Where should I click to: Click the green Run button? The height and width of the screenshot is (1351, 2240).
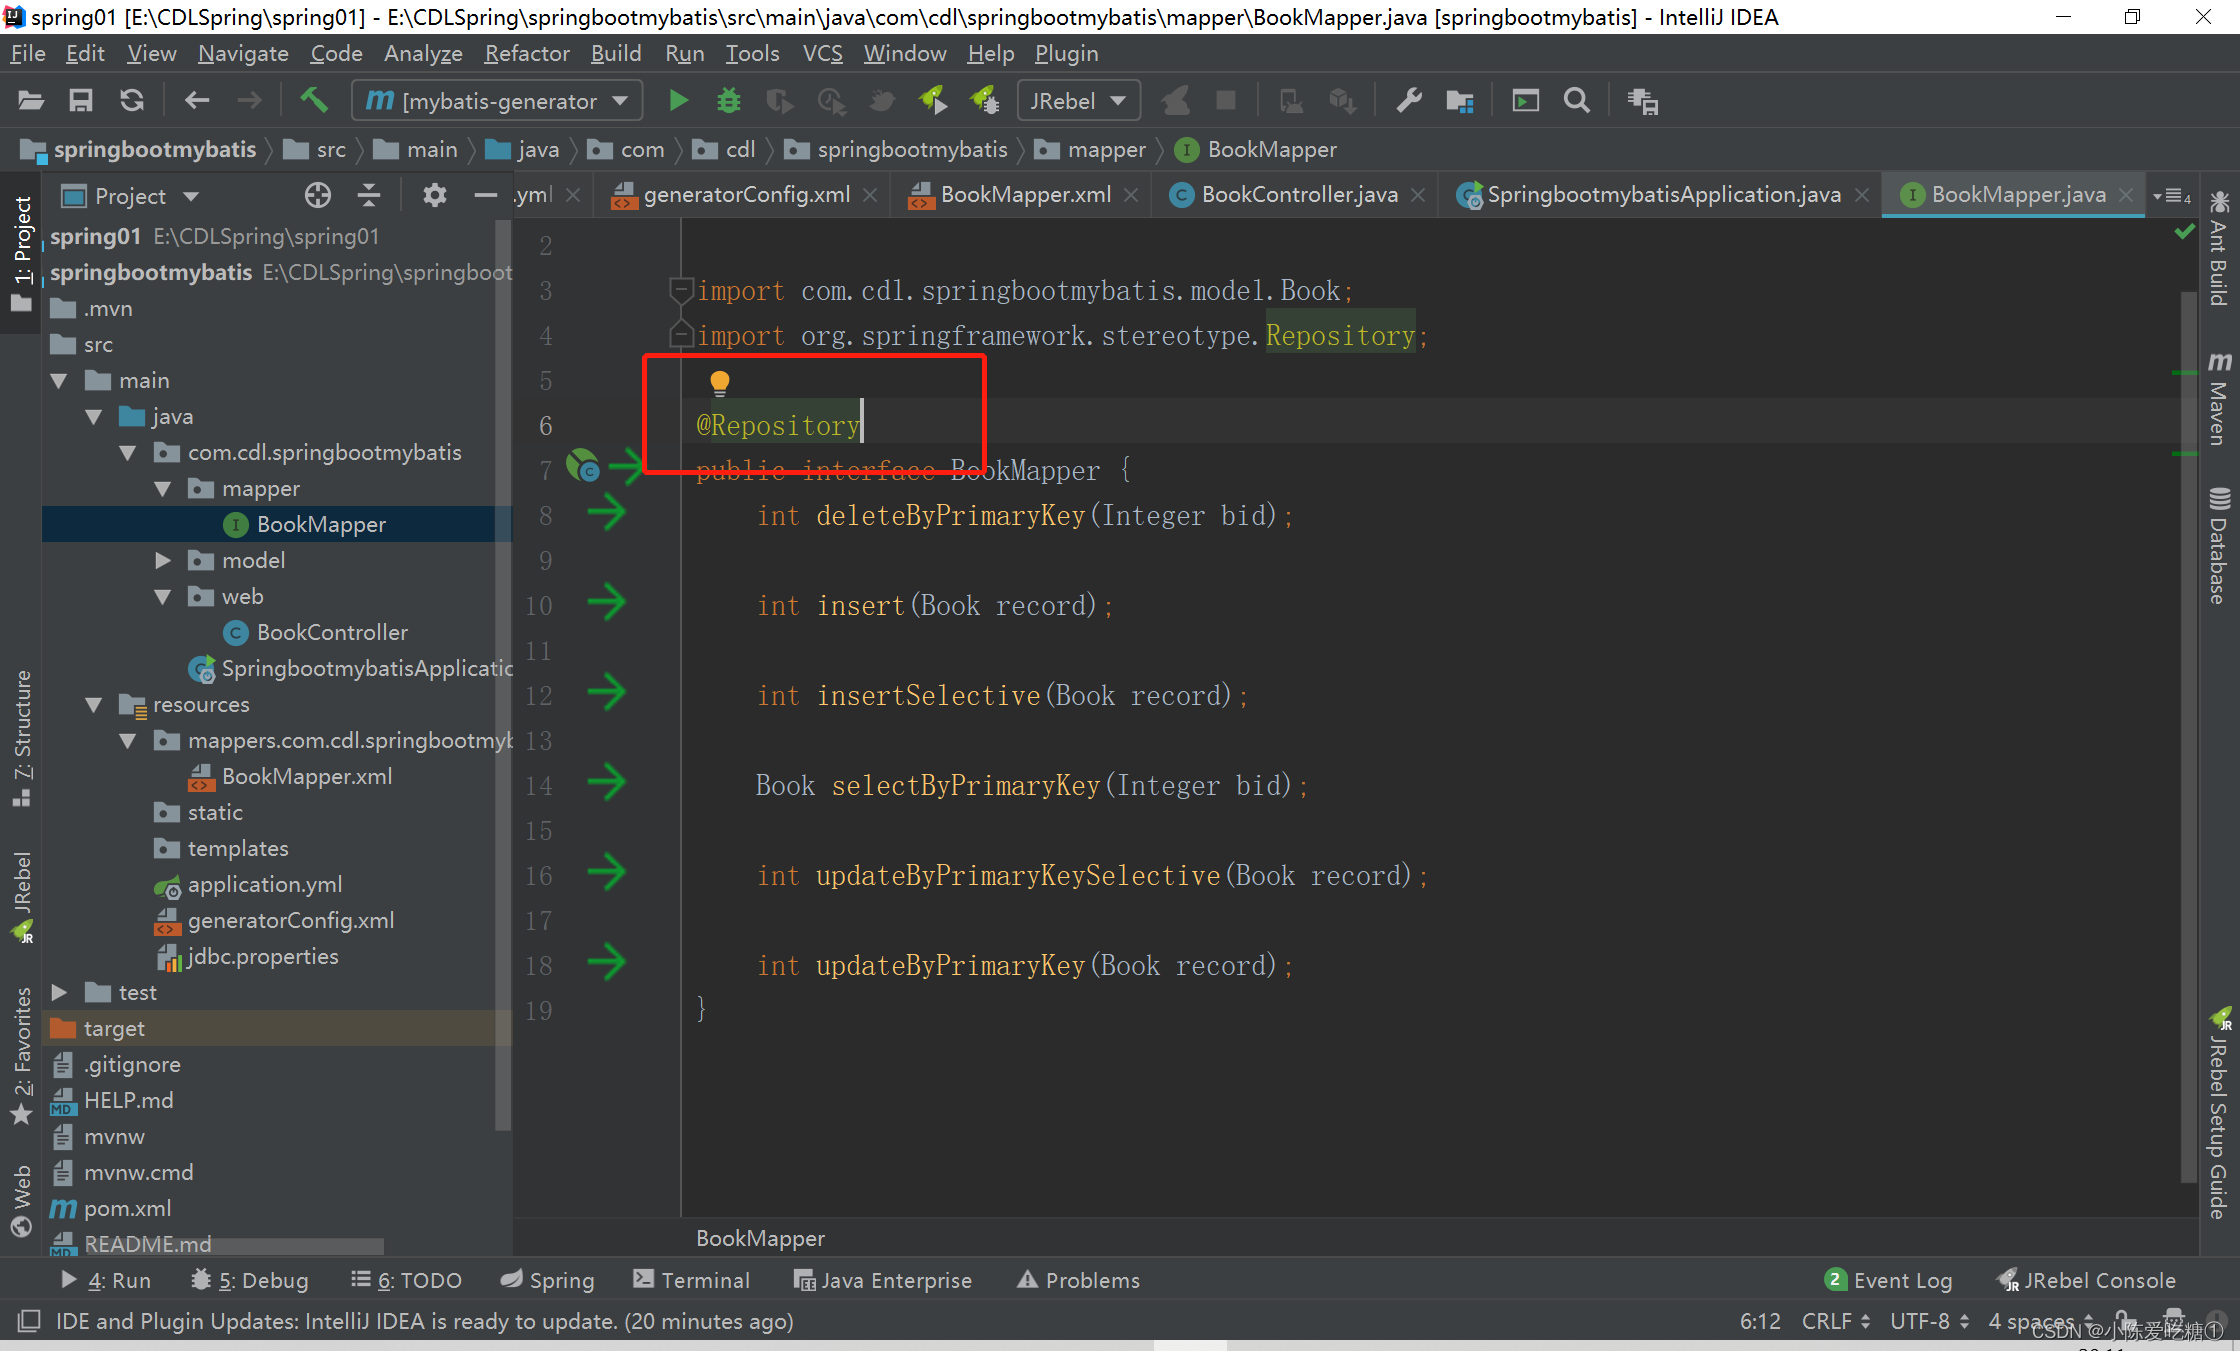[678, 101]
